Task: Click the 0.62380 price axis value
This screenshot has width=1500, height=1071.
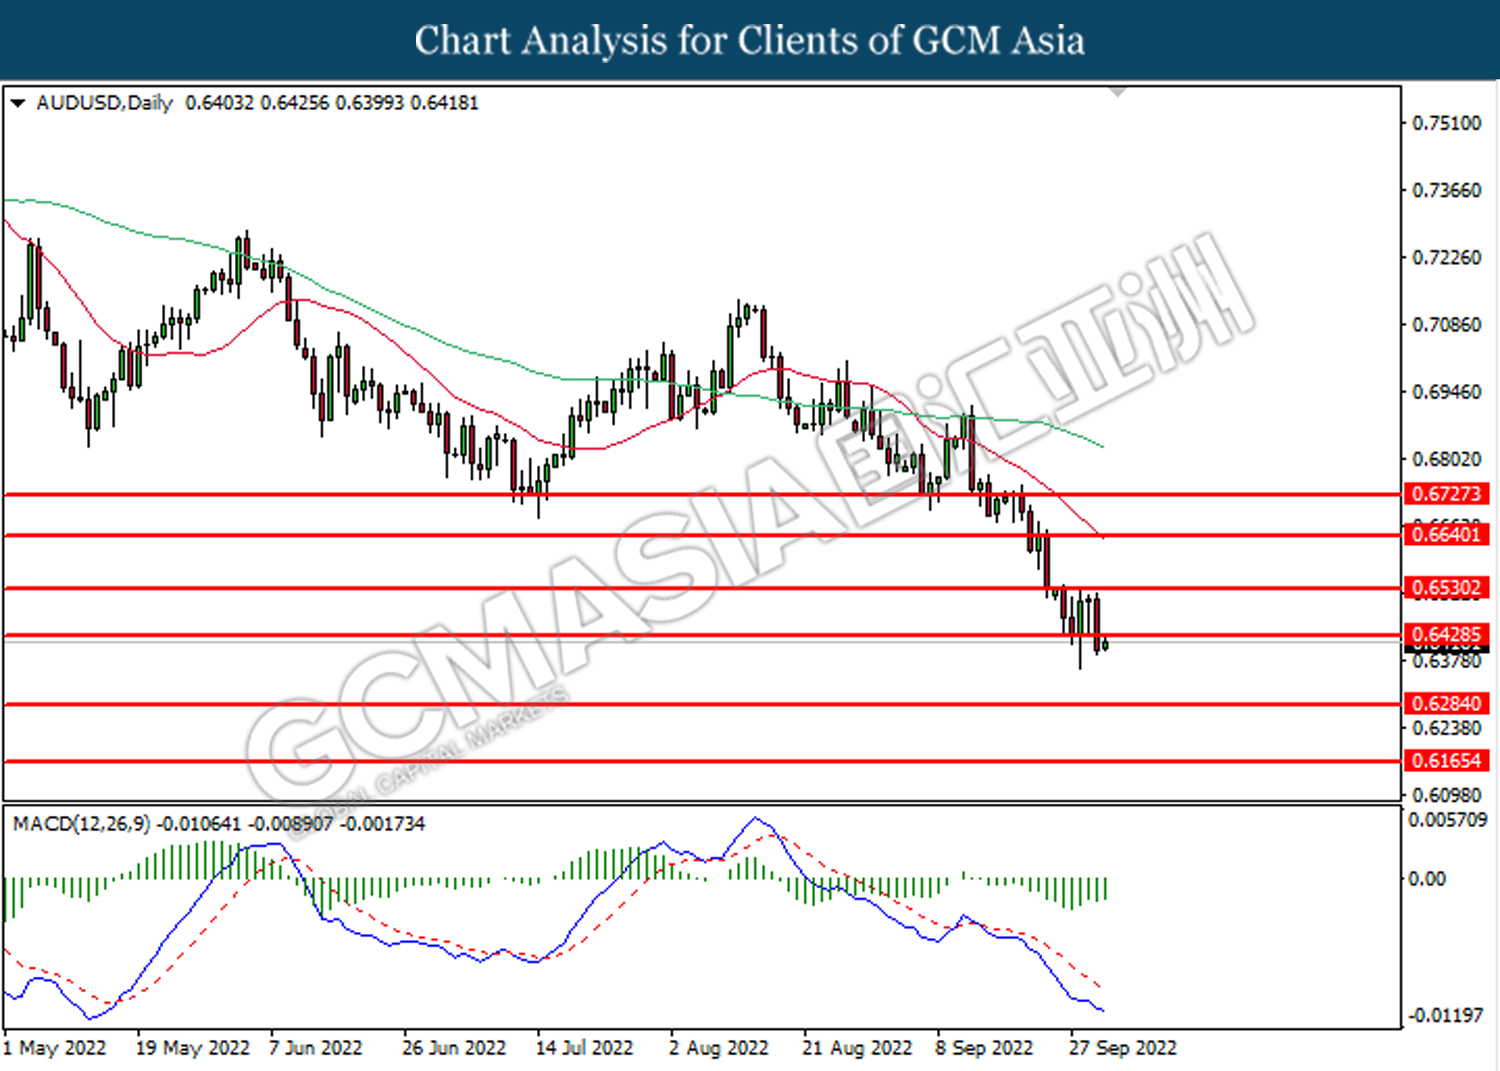Action: pyautogui.click(x=1446, y=728)
